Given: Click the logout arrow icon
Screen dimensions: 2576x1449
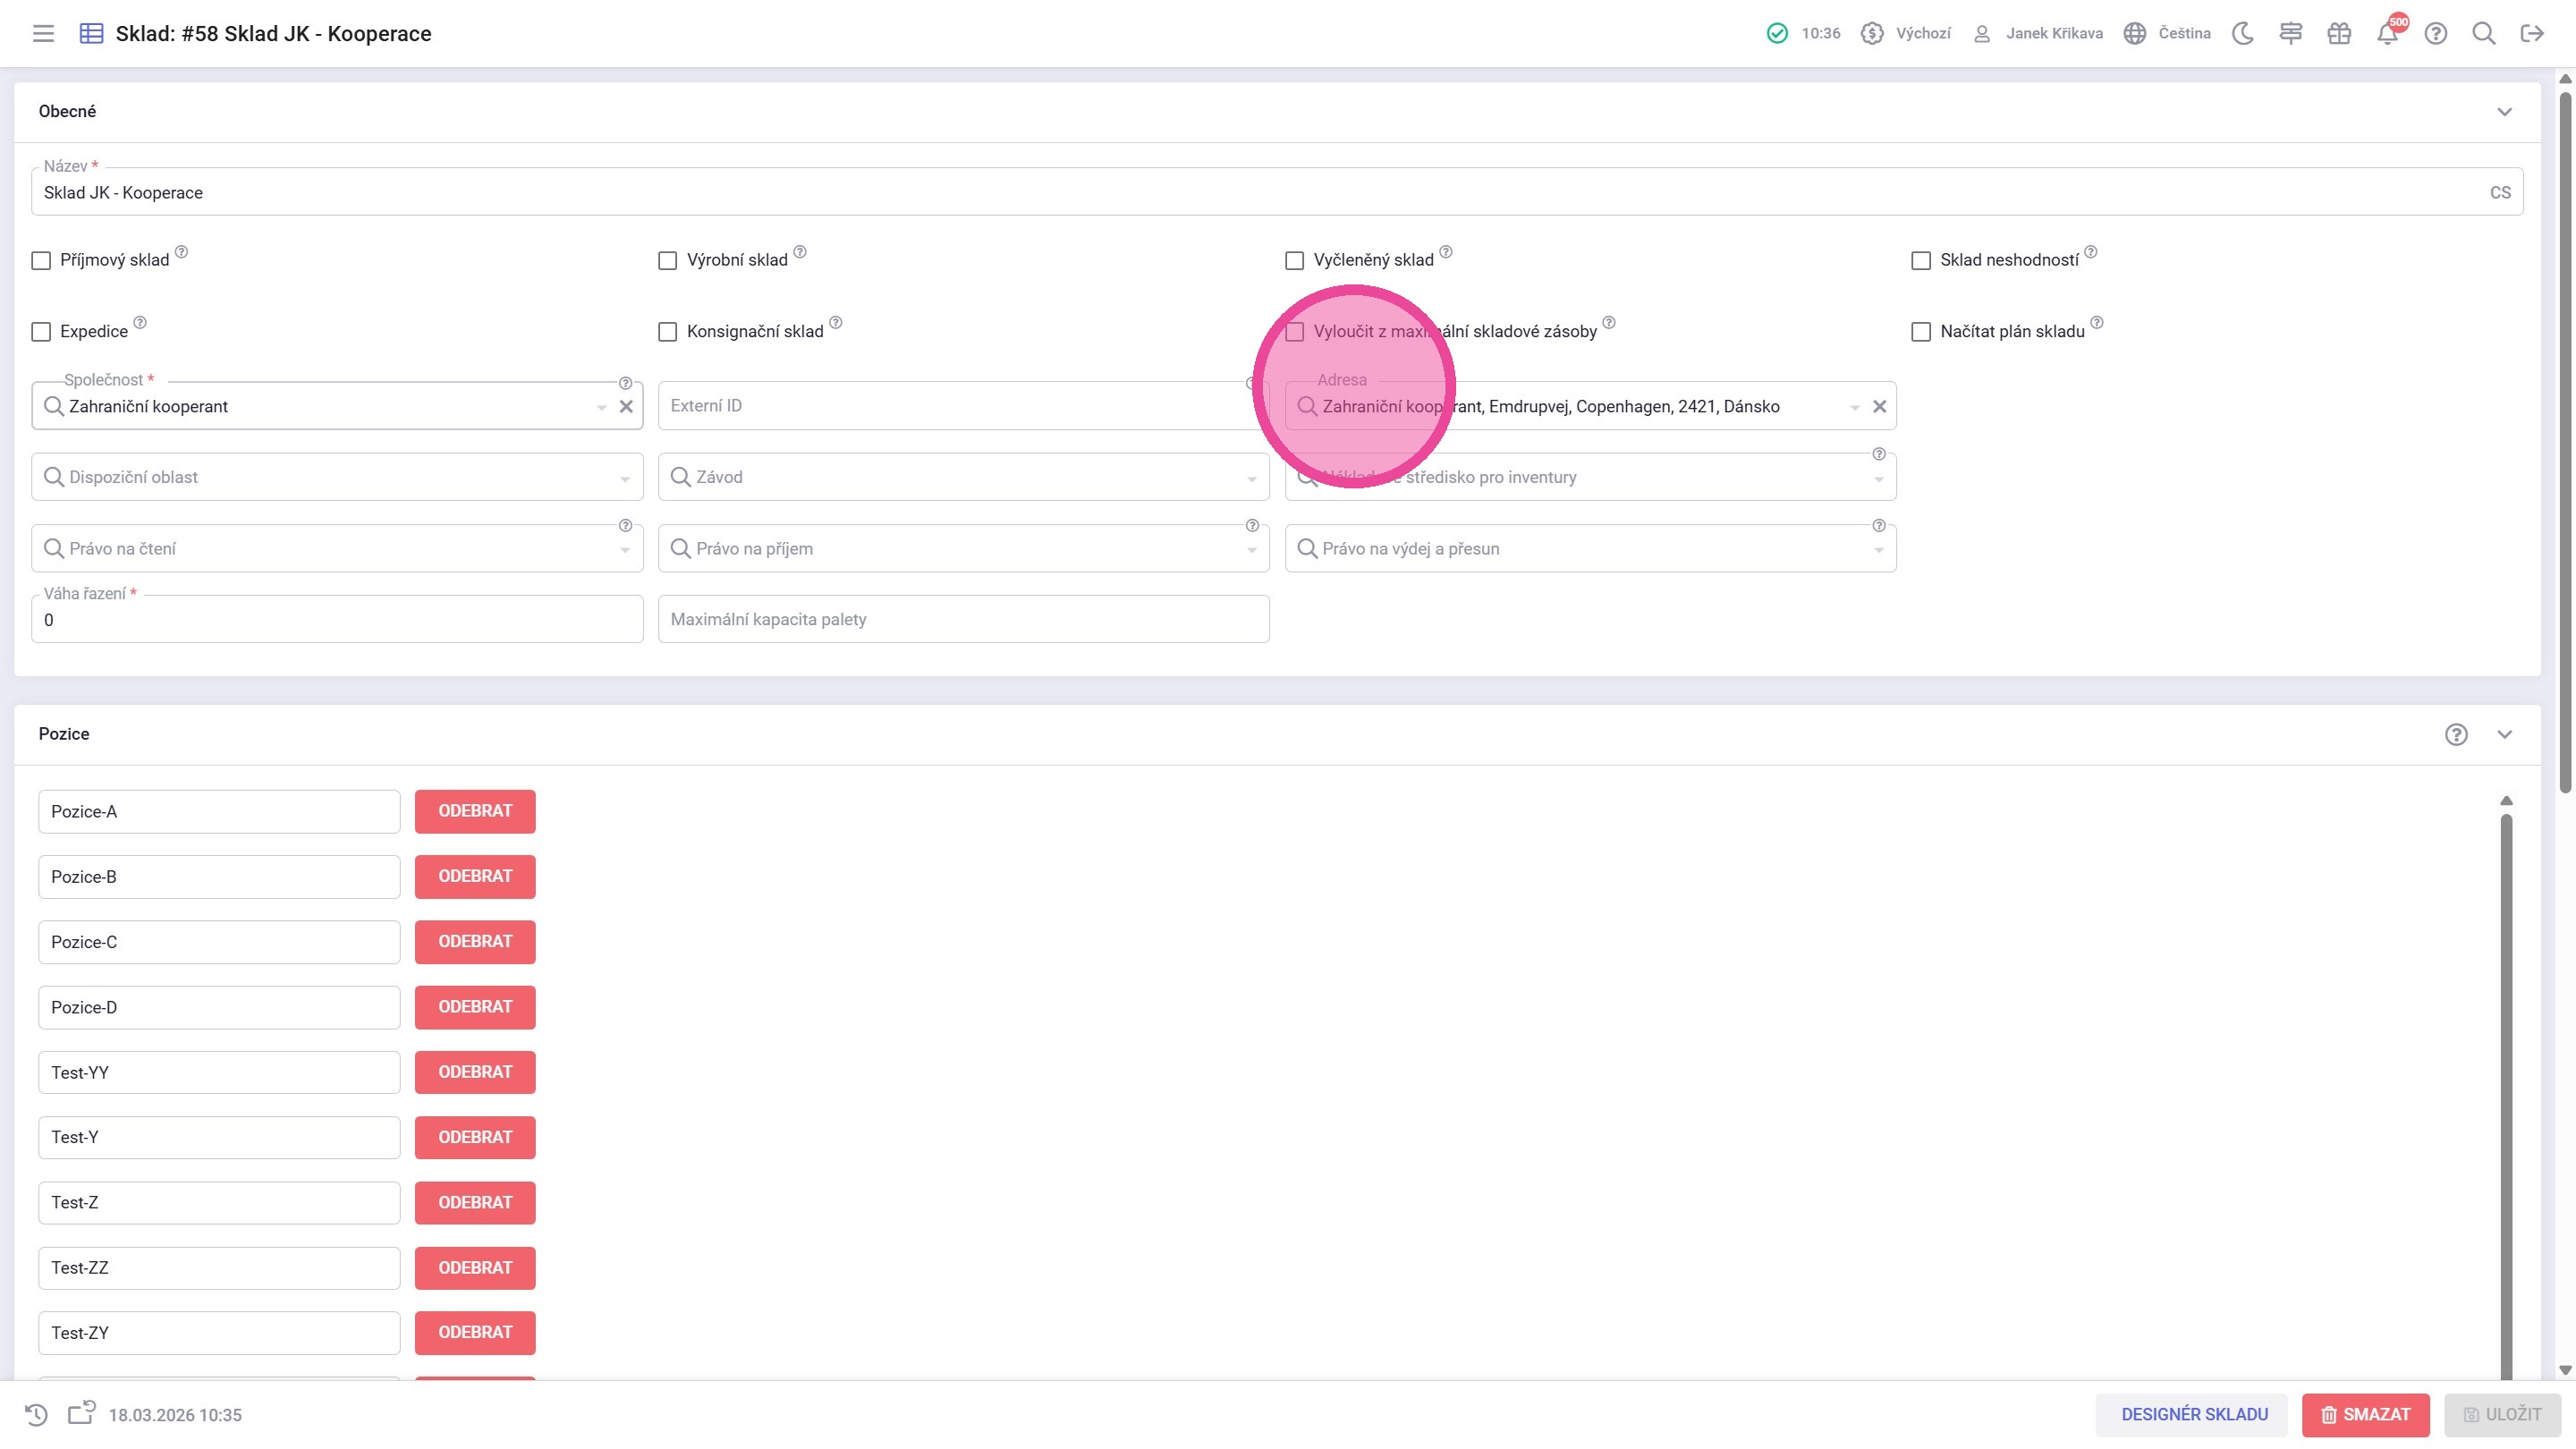Looking at the screenshot, I should click(2532, 33).
